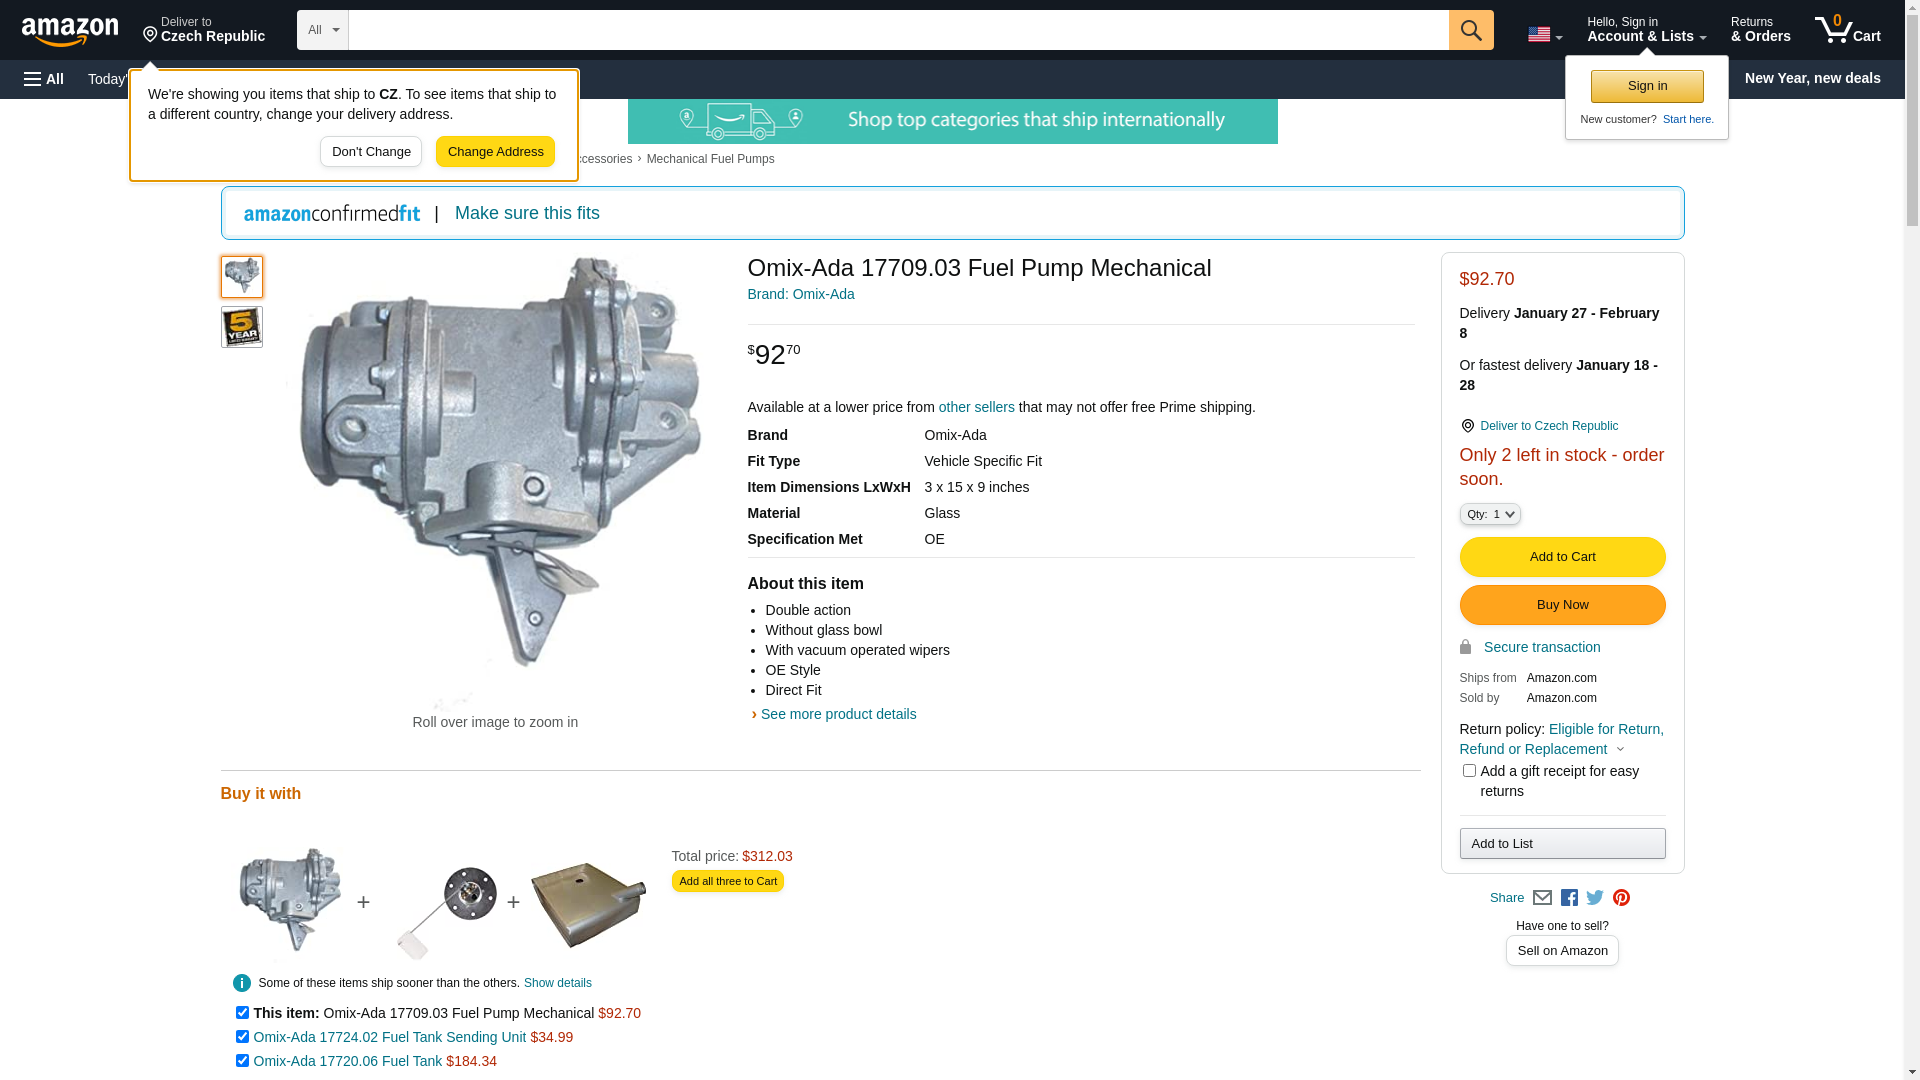Uncheck the Omix-Ada 17720.06 Fuel Tank item
The height and width of the screenshot is (1080, 1920).
pyautogui.click(x=242, y=1061)
